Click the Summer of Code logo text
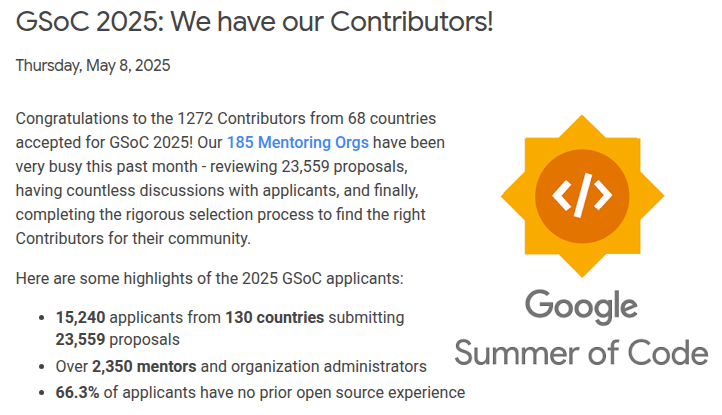Viewport: 722px width, 415px height. [581, 353]
